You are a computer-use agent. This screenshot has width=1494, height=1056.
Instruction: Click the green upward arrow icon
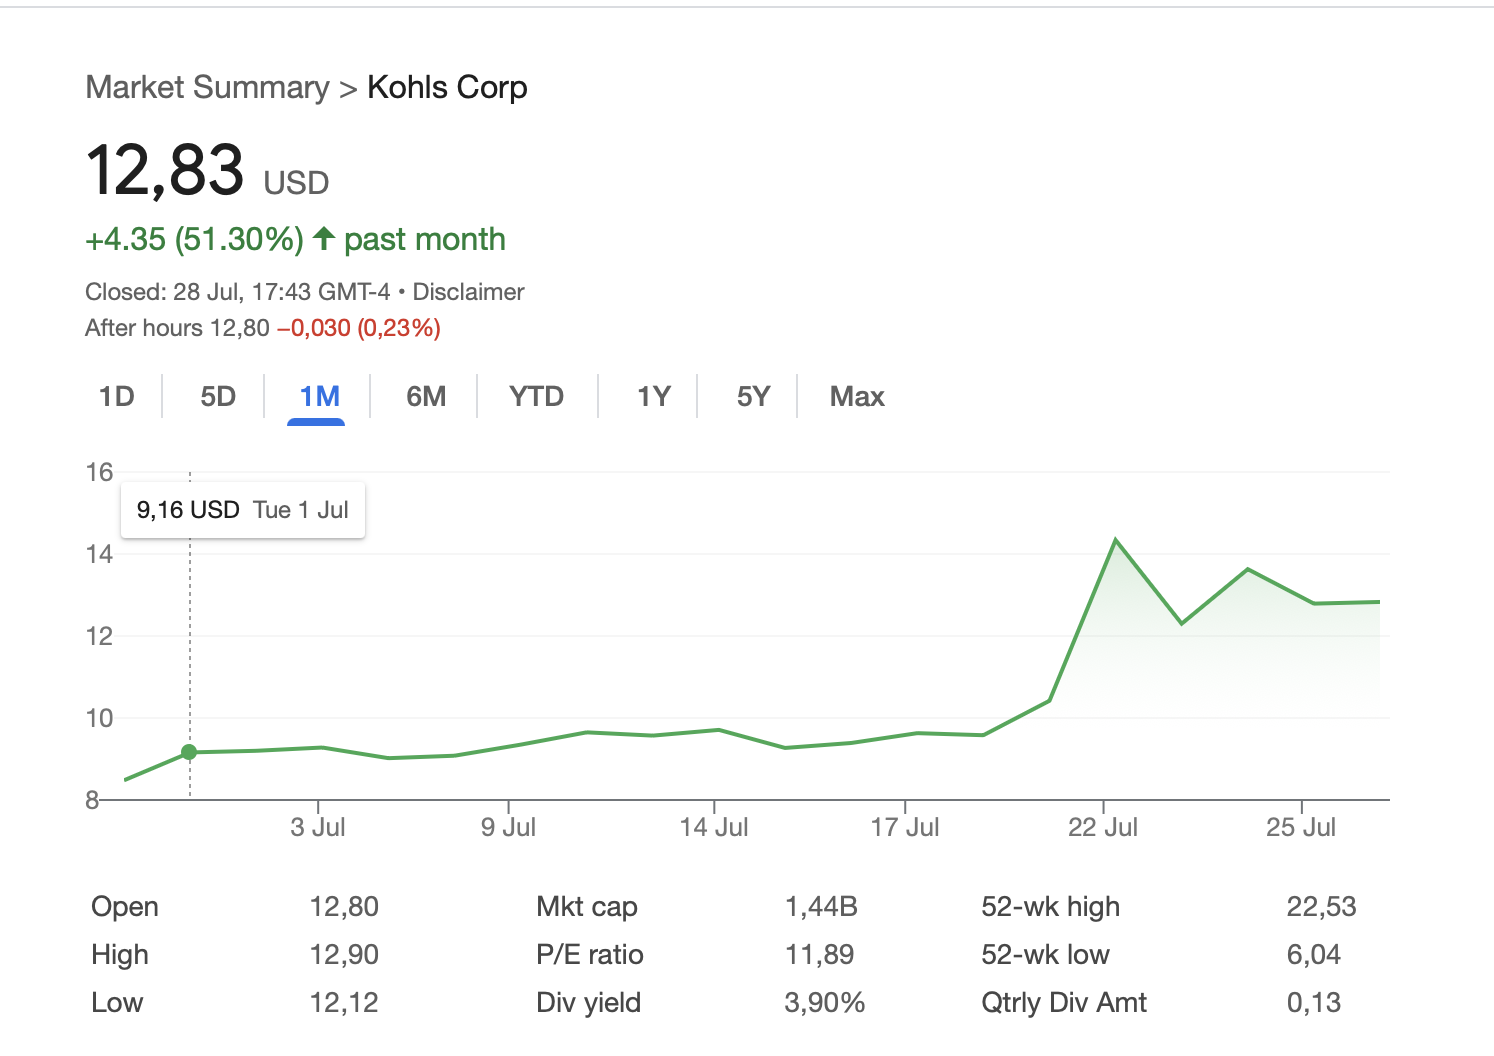pyautogui.click(x=323, y=239)
